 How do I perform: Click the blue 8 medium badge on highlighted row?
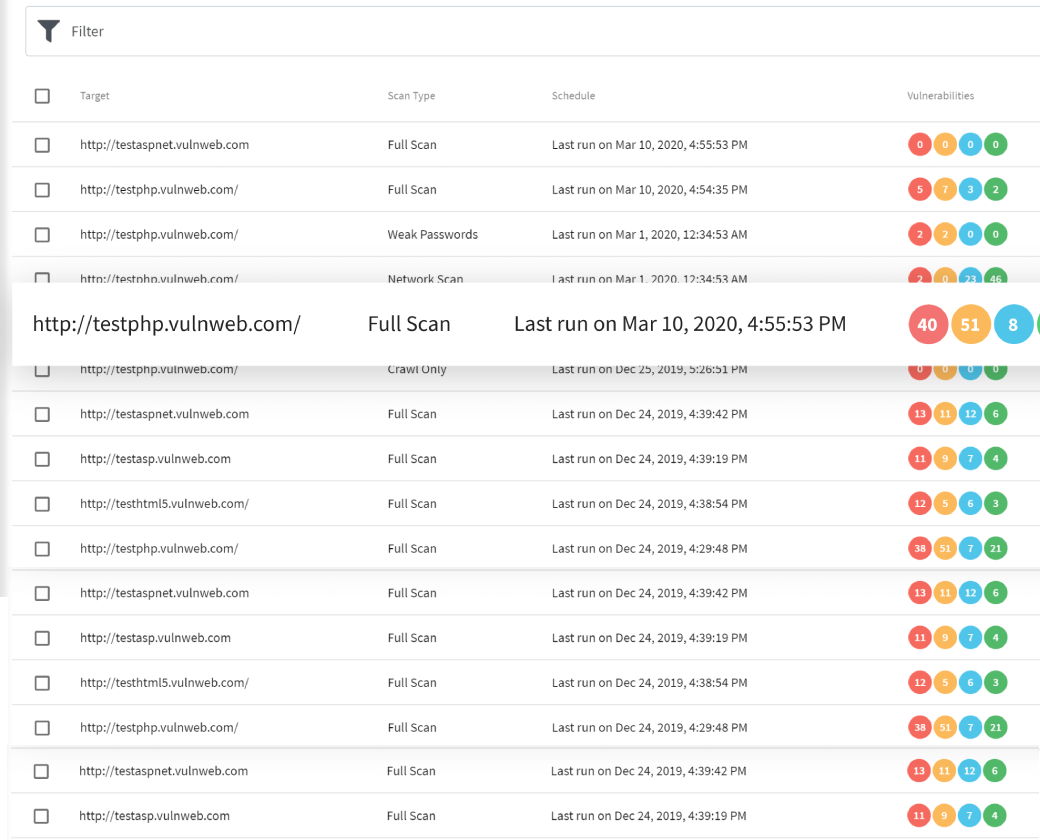tap(1014, 324)
